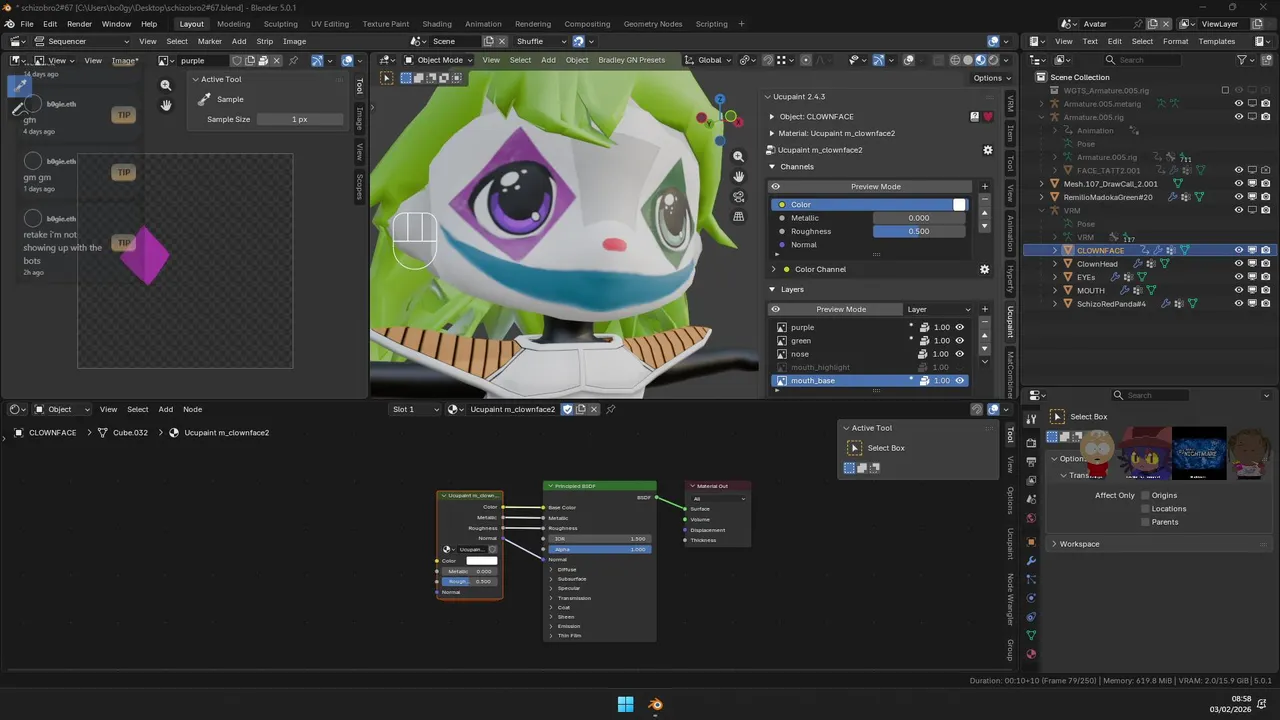Image resolution: width=1280 pixels, height=720 pixels.
Task: Click the zoom magnifier in image editor
Action: [166, 85]
